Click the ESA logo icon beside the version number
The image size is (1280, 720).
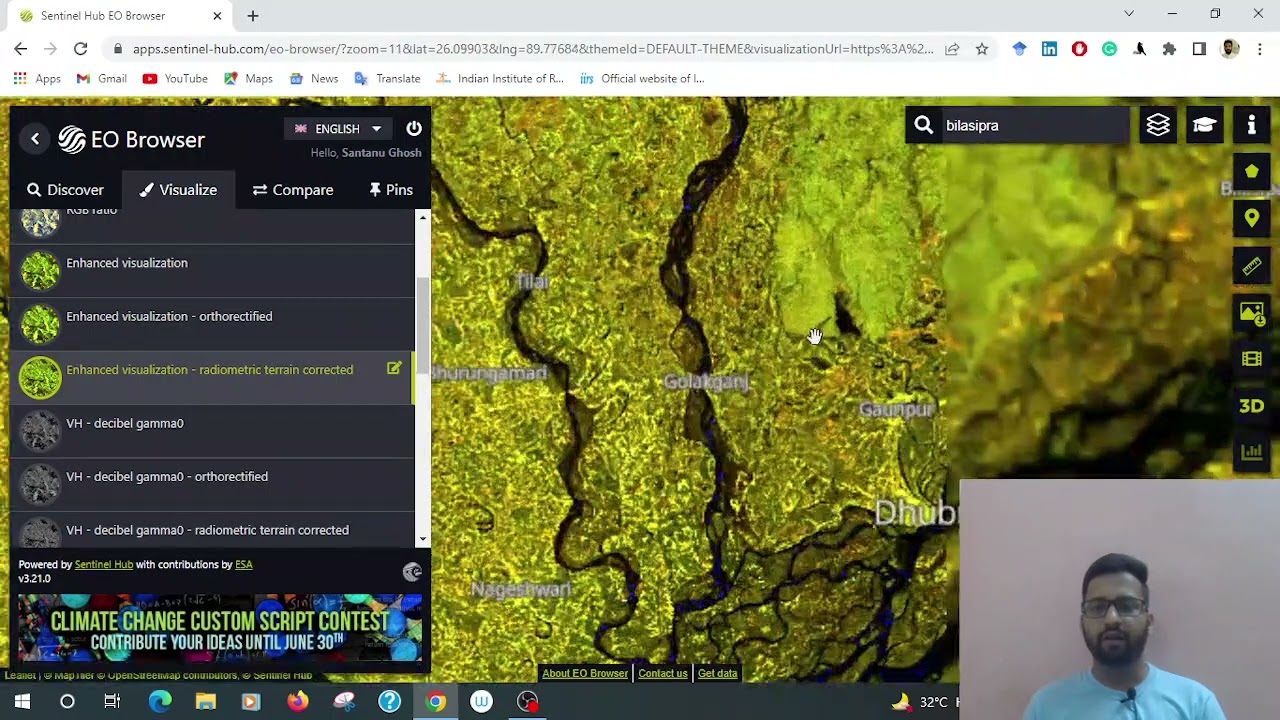point(412,572)
